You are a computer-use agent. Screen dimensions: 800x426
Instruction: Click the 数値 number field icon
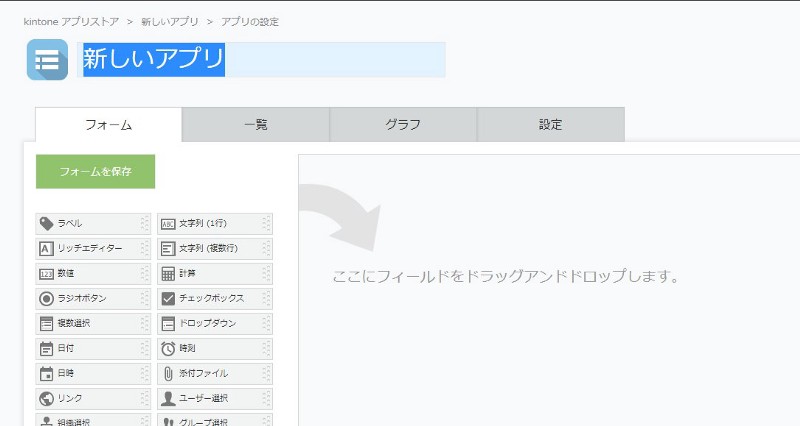[x=46, y=274]
